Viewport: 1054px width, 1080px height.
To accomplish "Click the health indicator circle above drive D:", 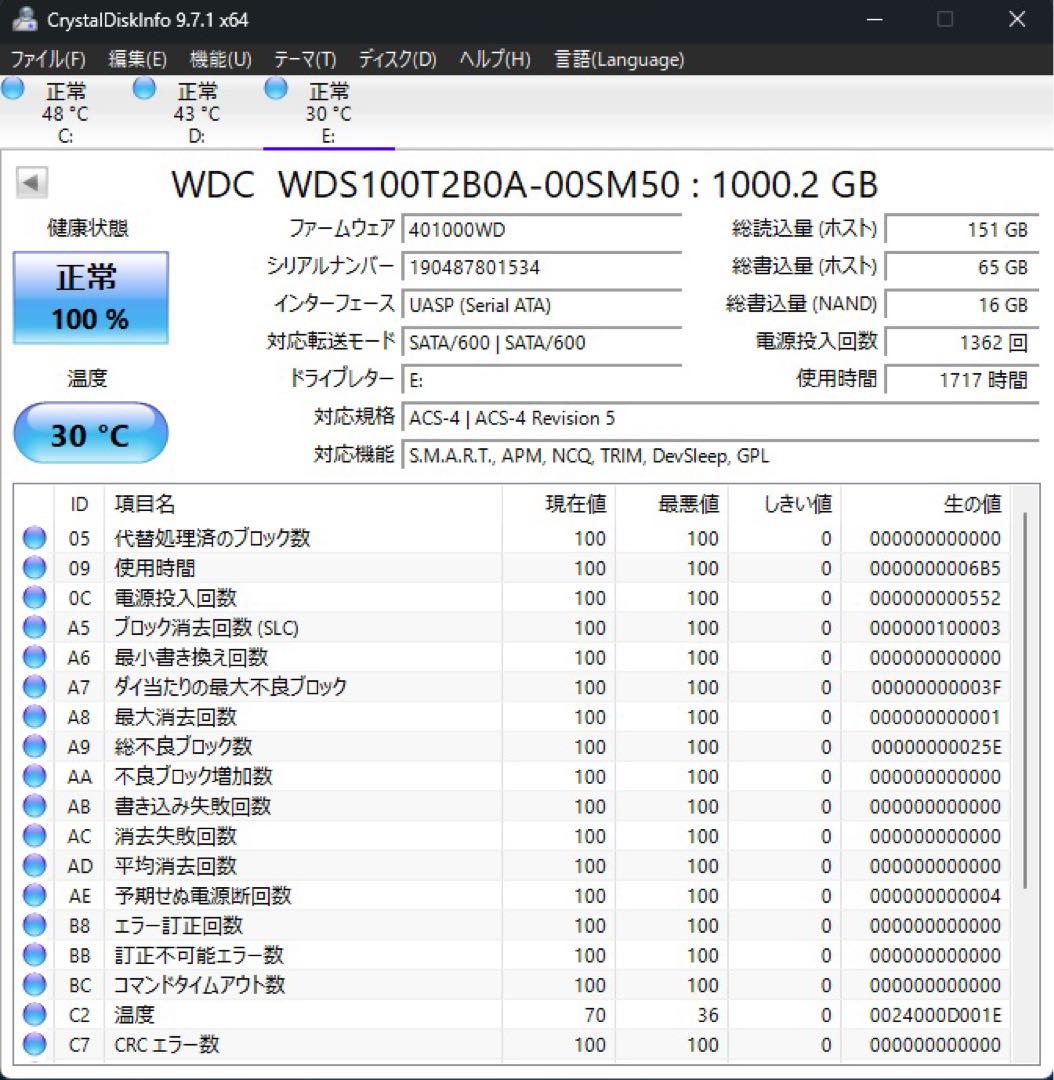I will [143, 89].
